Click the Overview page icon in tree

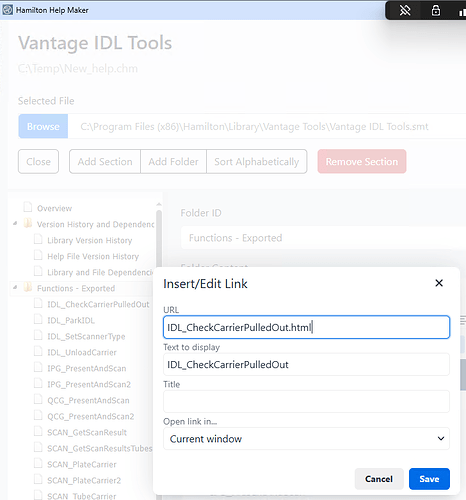[28, 207]
